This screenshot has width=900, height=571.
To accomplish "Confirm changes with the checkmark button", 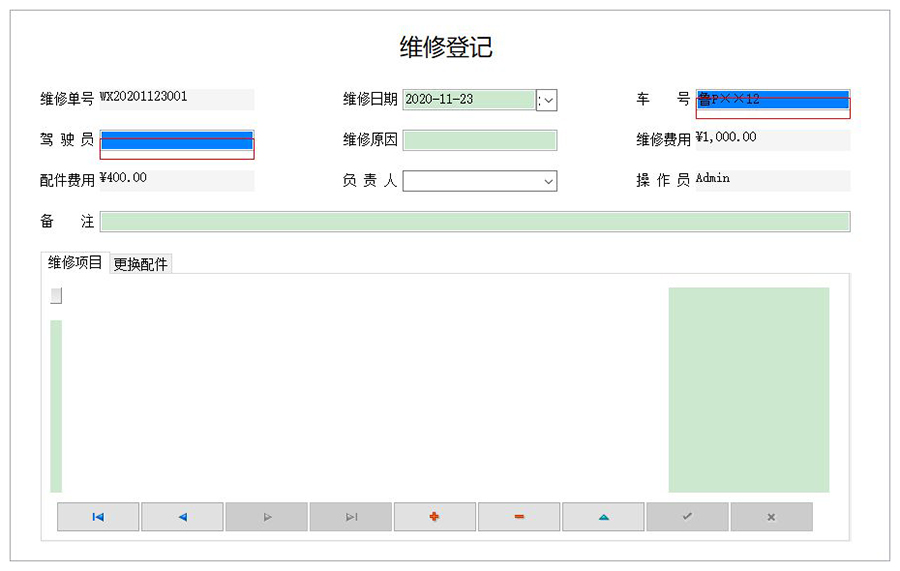I will tap(687, 517).
